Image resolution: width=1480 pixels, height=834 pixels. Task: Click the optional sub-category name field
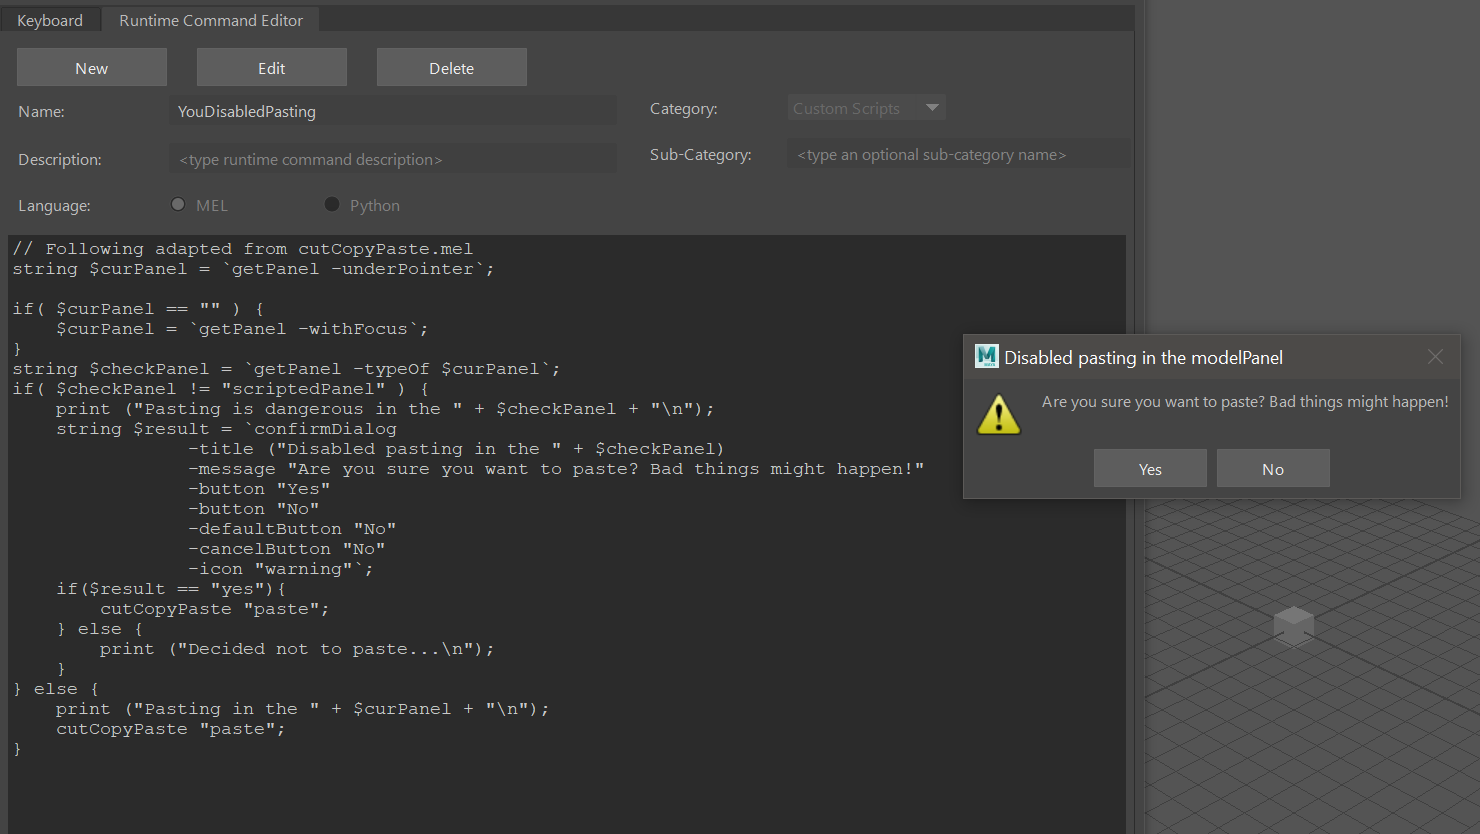(x=958, y=154)
